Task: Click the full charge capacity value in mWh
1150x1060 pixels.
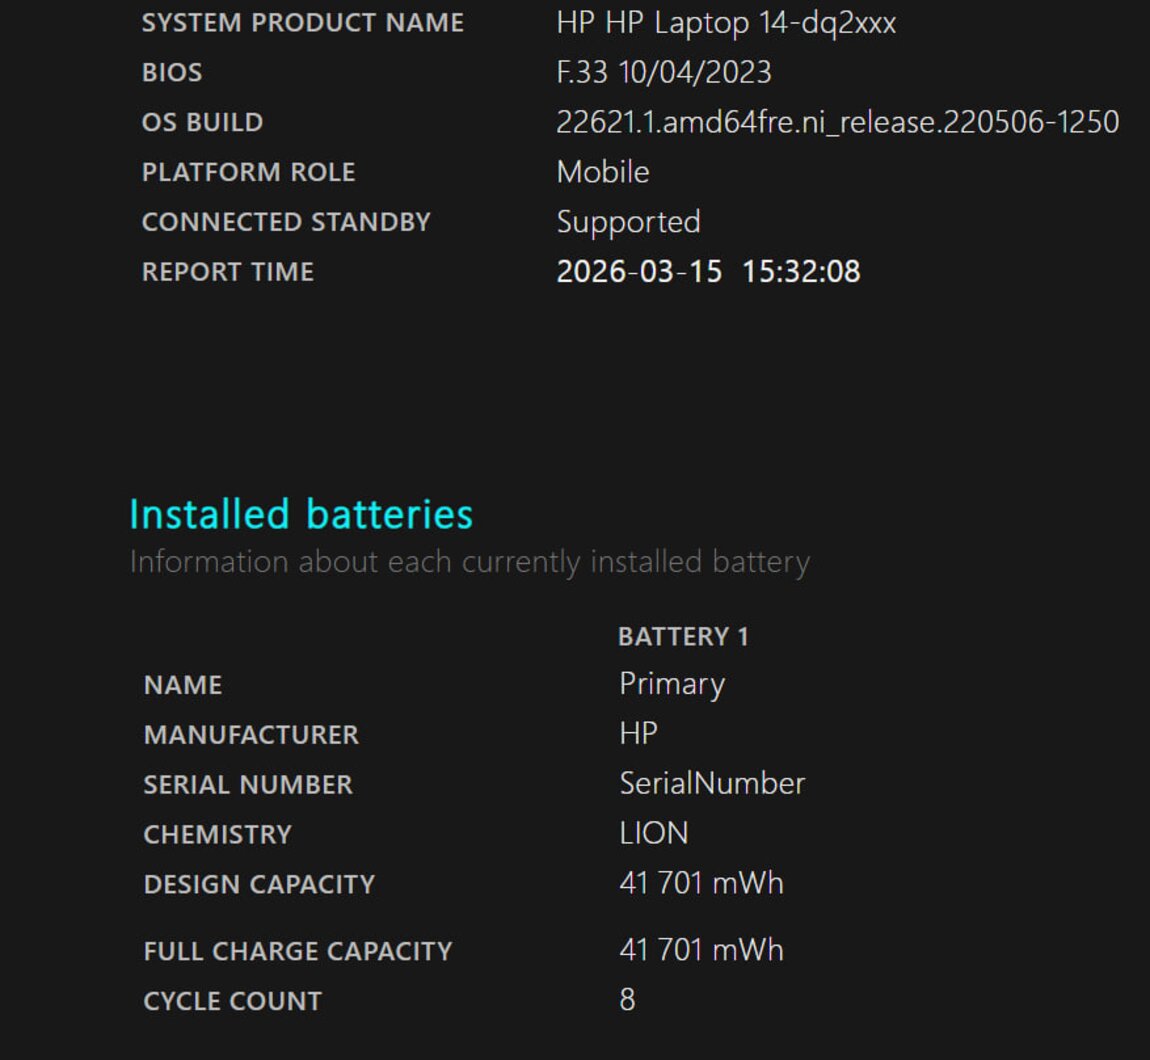Action: pos(701,950)
